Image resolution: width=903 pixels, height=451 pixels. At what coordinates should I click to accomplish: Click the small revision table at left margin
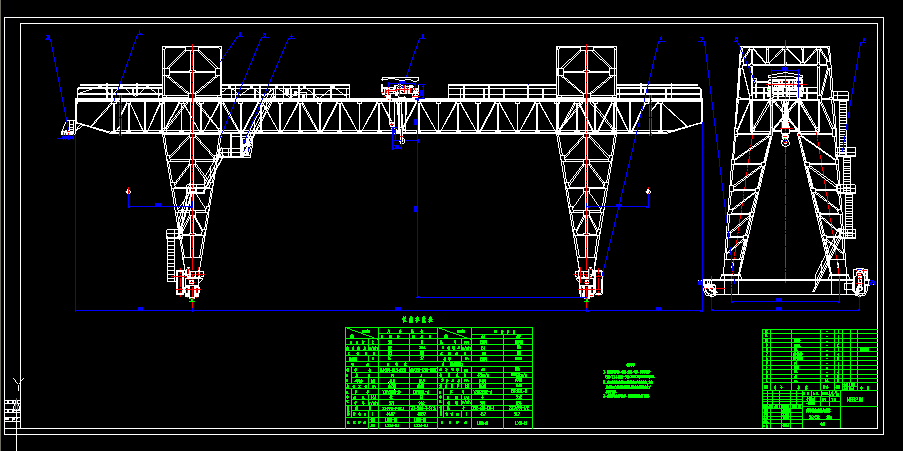pos(12,411)
